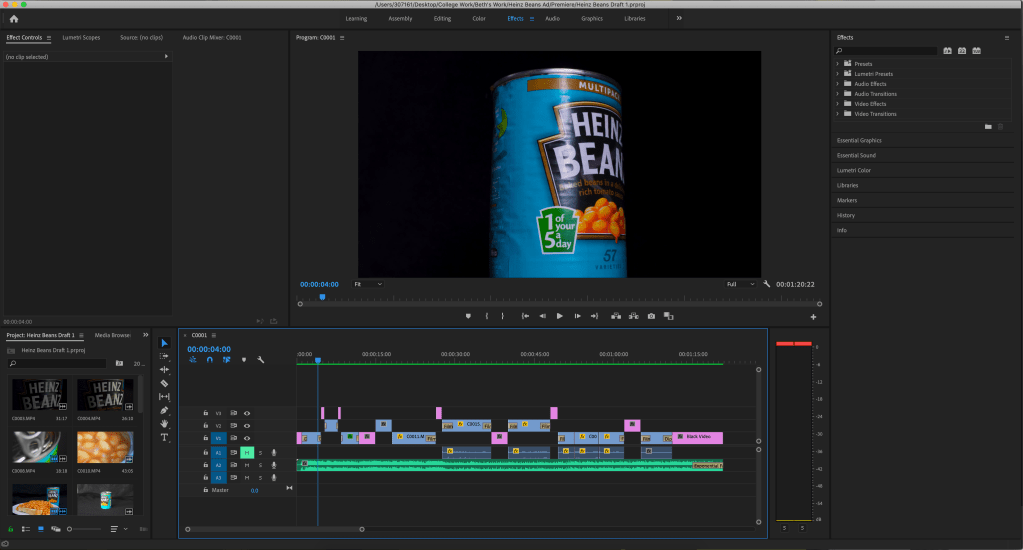Choose the Type tool

tap(165, 437)
